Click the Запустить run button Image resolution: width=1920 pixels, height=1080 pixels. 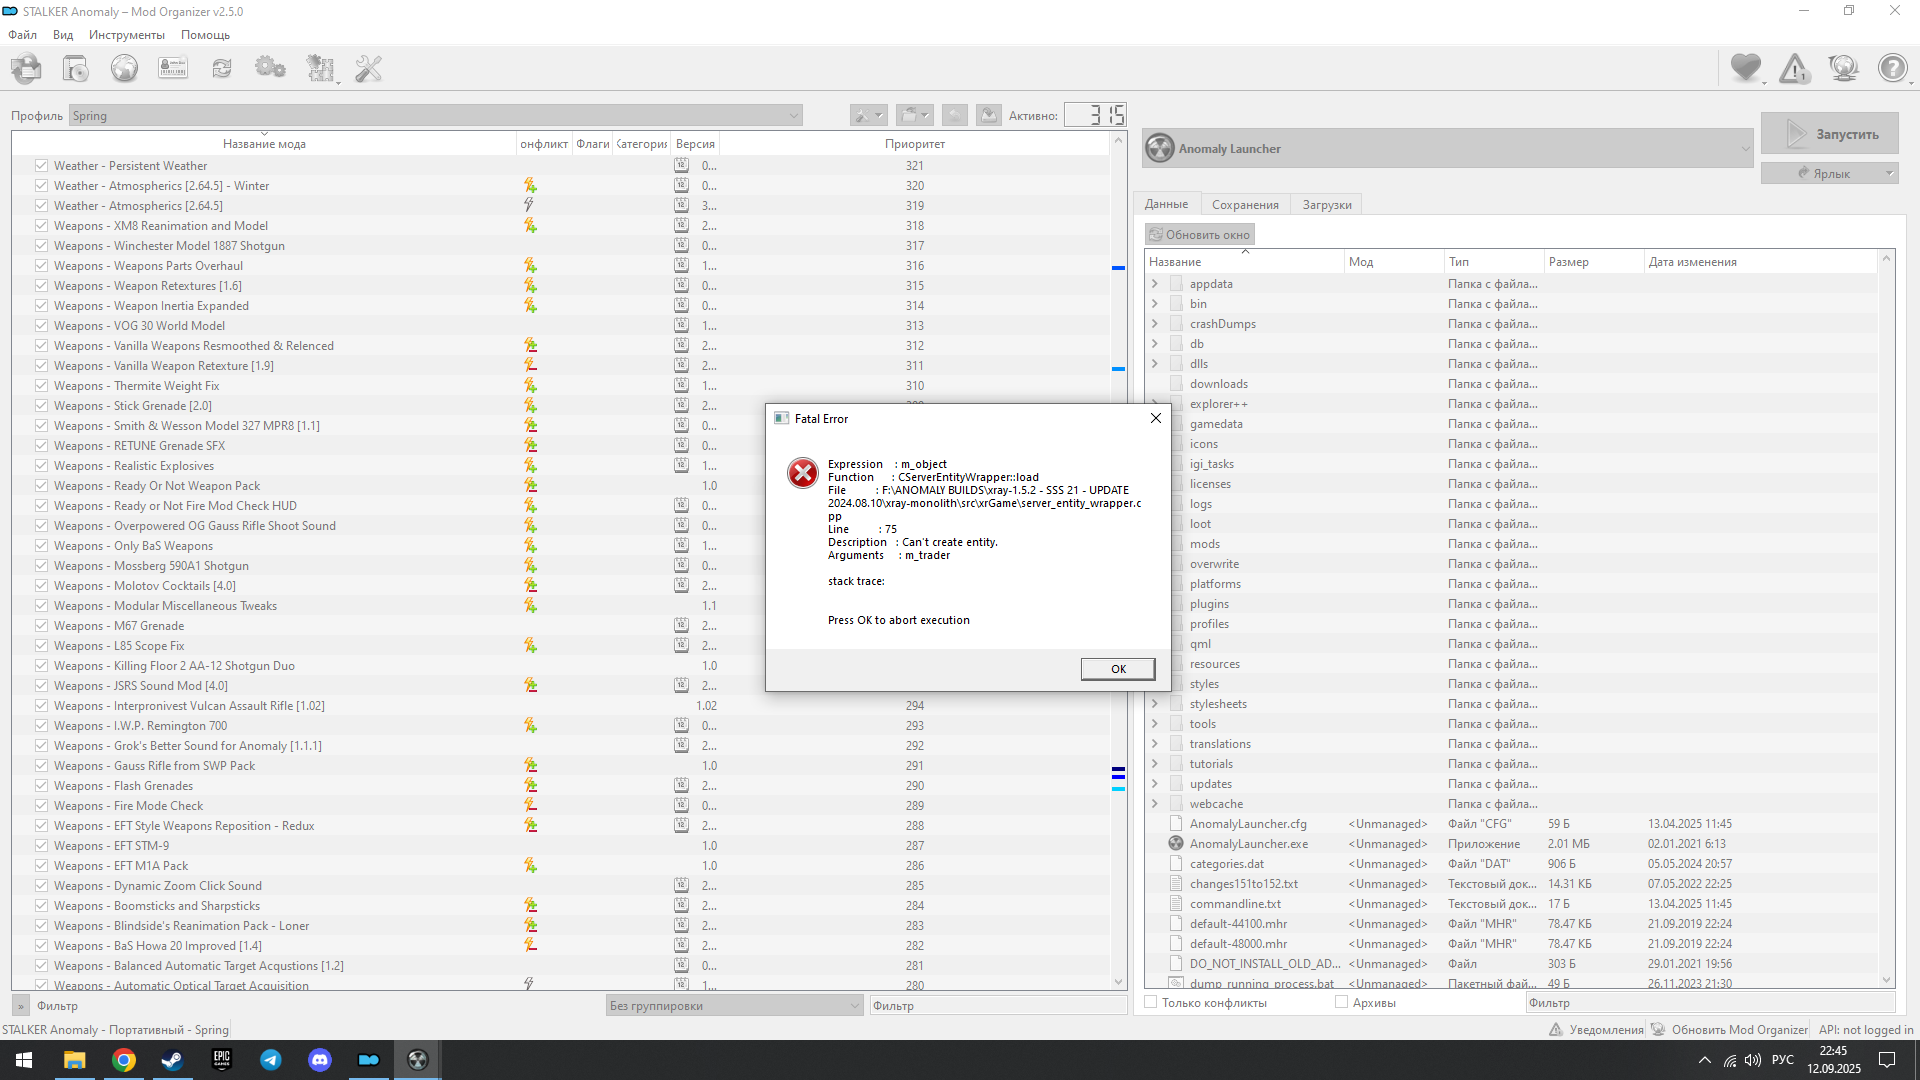(x=1830, y=134)
